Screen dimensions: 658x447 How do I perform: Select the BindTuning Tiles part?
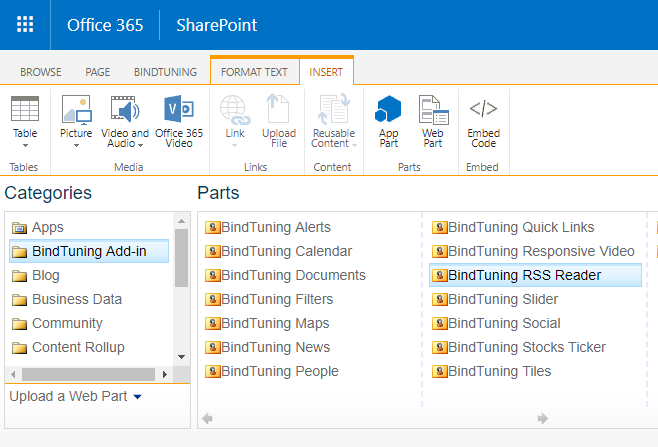pyautogui.click(x=491, y=371)
